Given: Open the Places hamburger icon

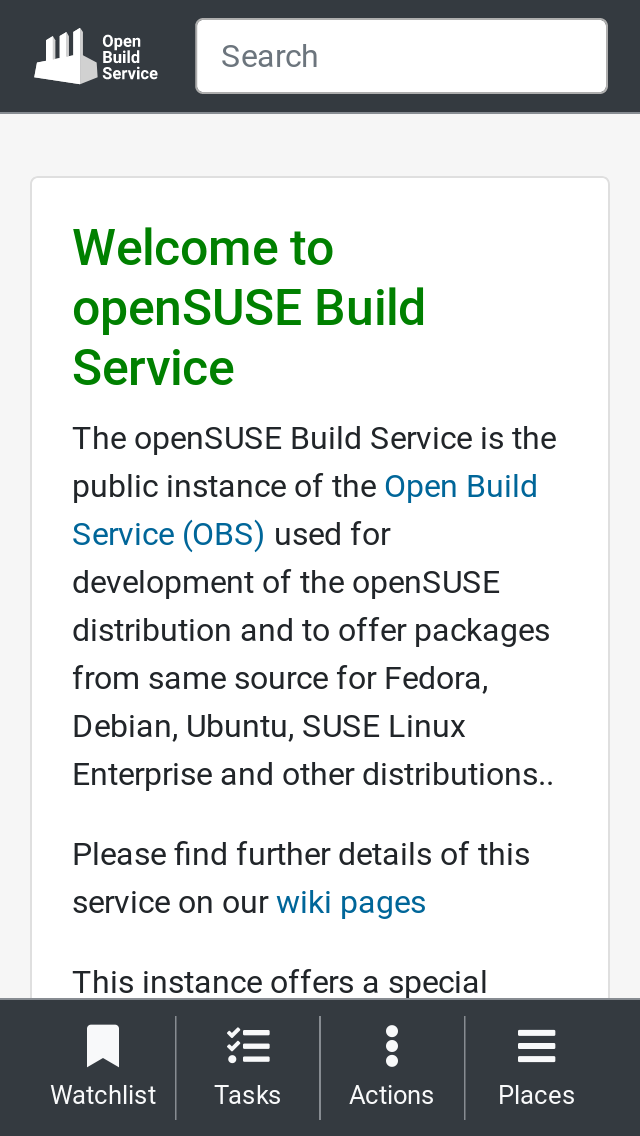Looking at the screenshot, I should (x=536, y=1046).
